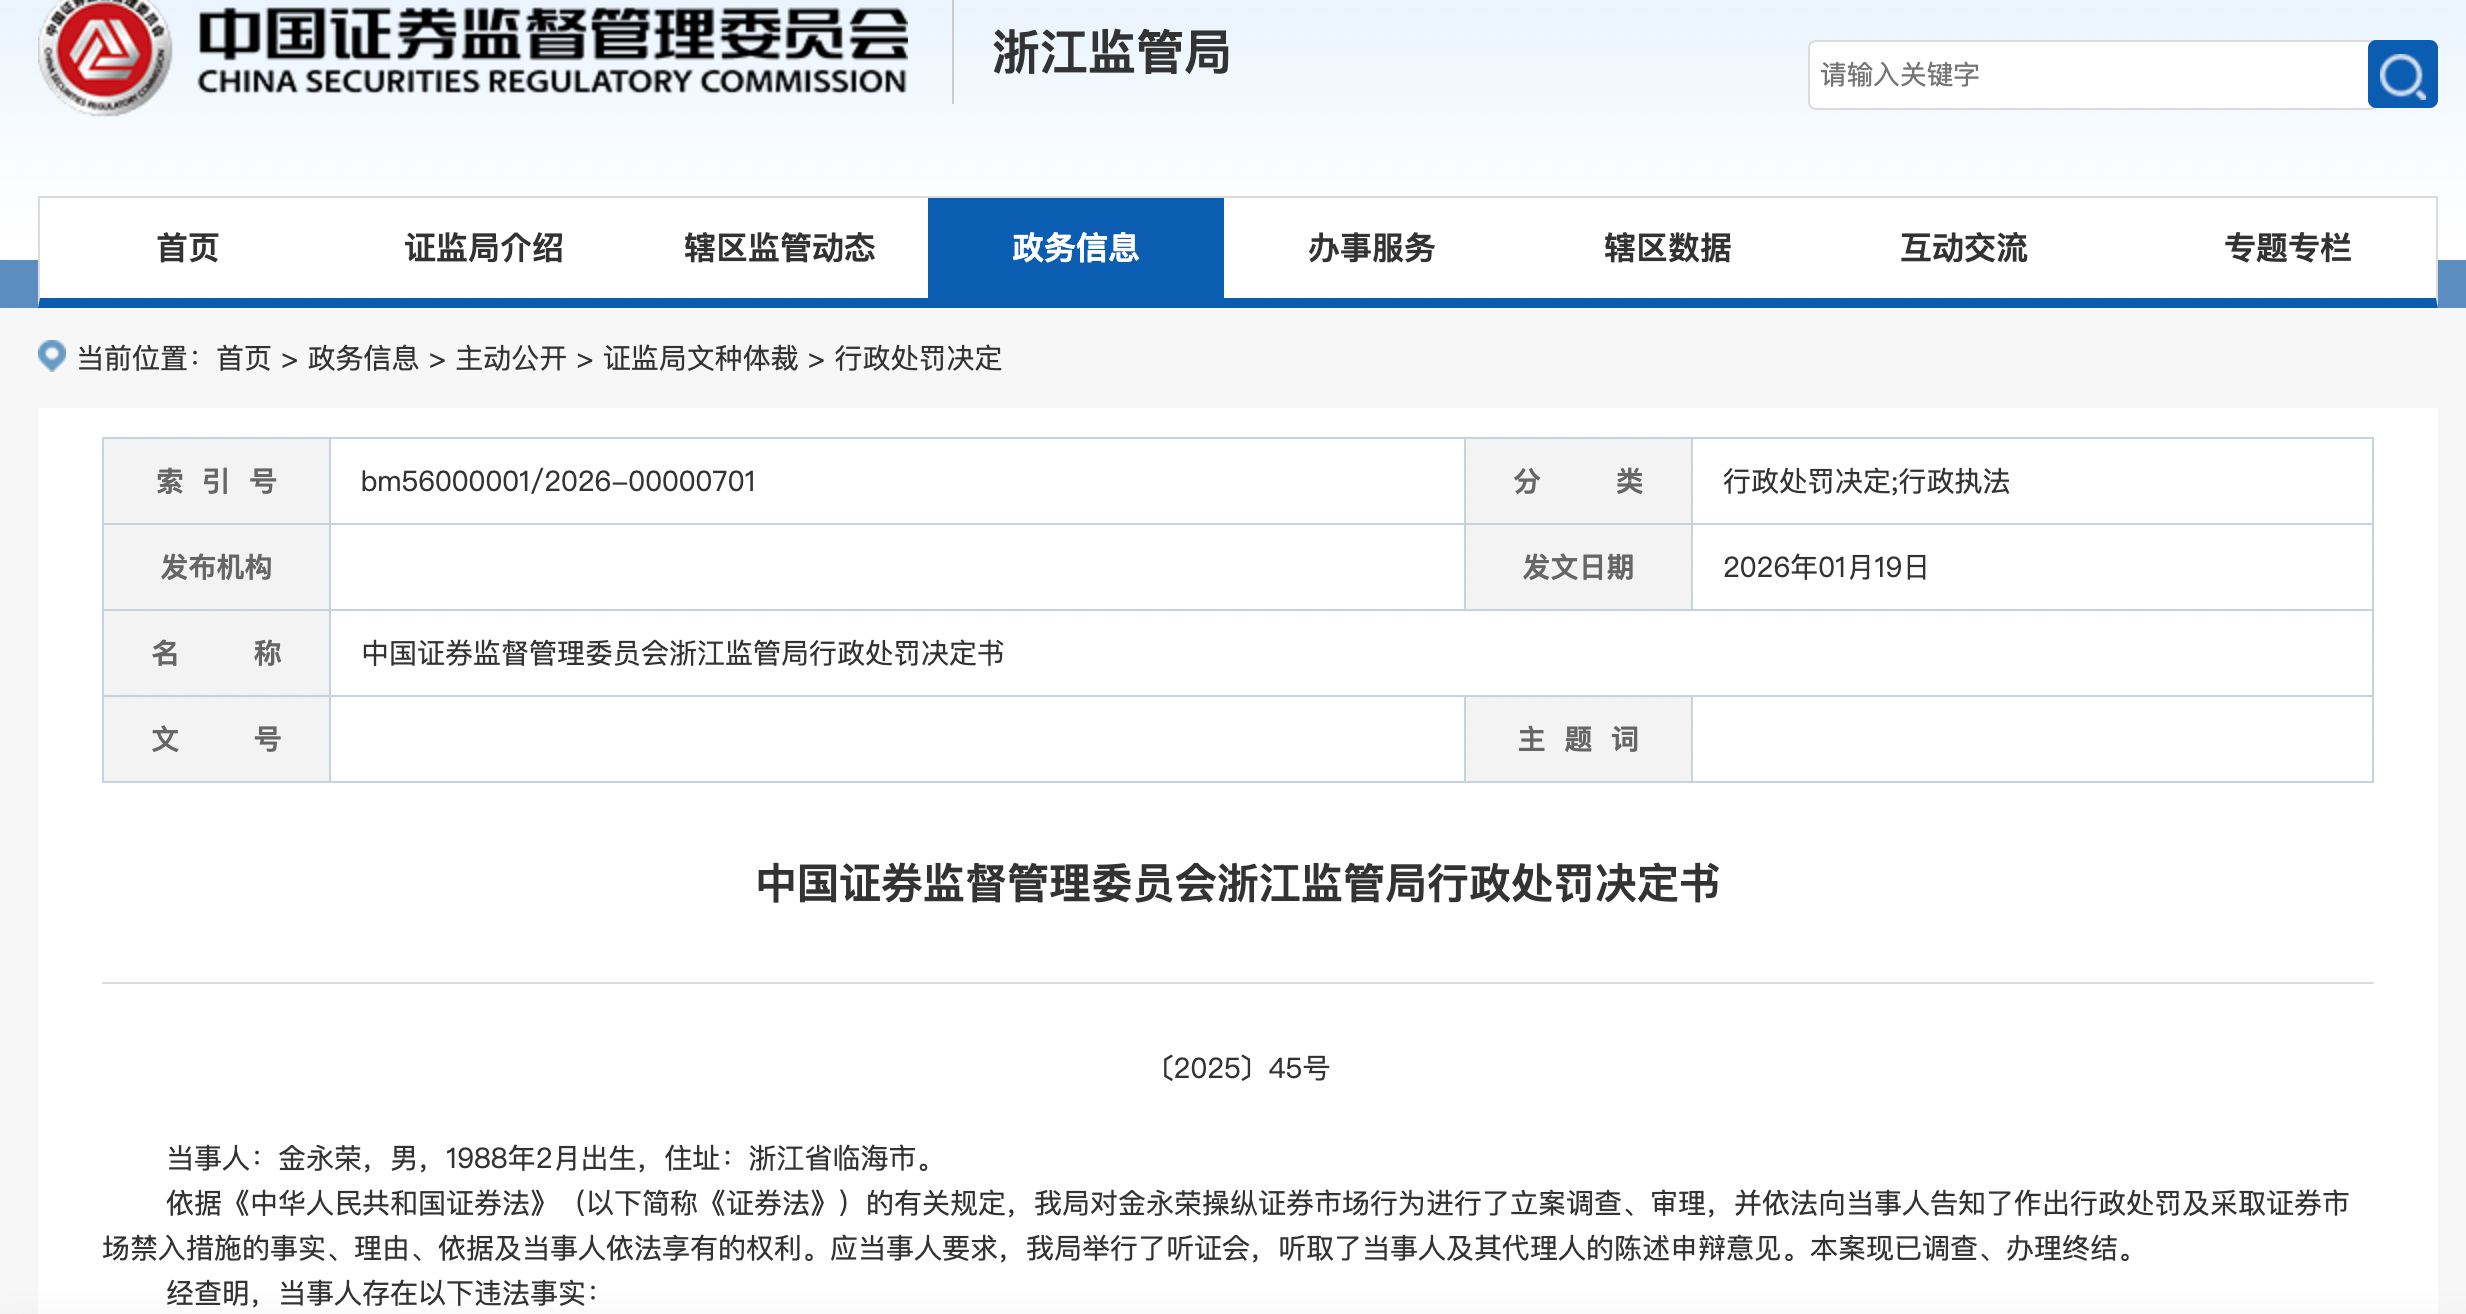Screen dimensions: 2466x1314
Task: Open 证监局文种体裁 breadcrumb link
Action: click(x=700, y=358)
